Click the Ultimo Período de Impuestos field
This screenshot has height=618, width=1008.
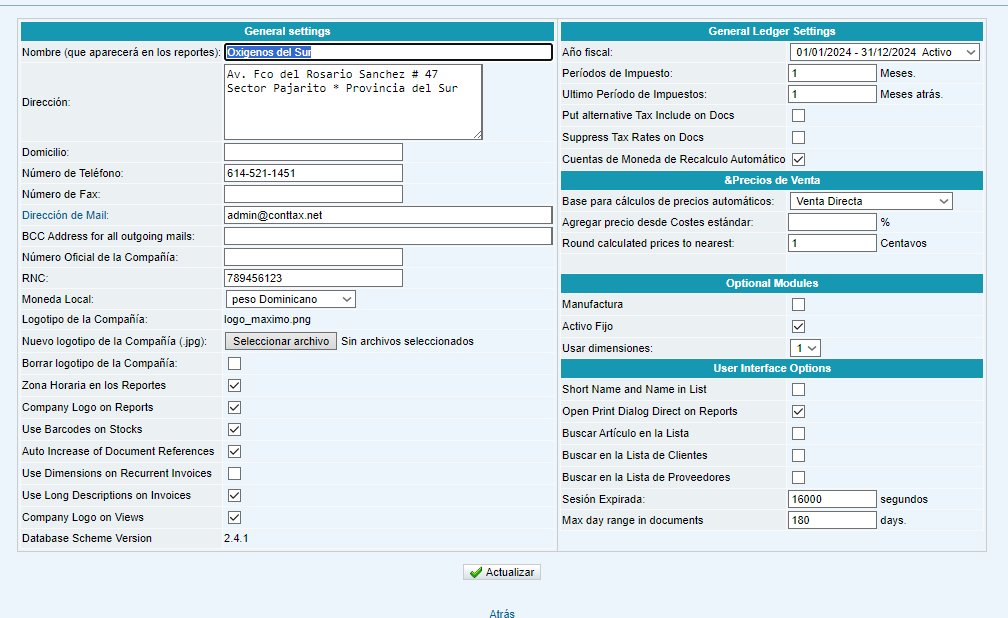click(832, 94)
